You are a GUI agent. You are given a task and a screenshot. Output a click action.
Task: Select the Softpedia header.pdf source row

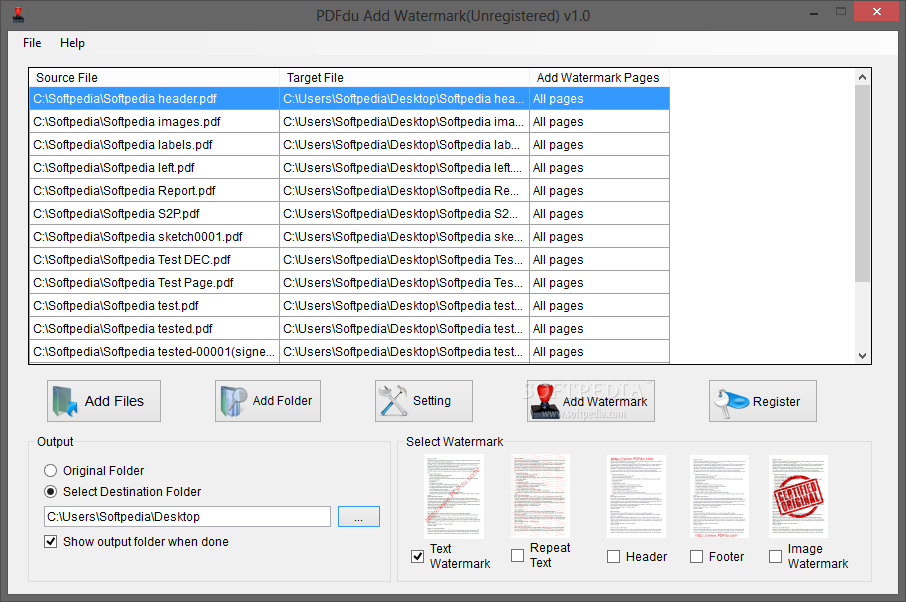(x=154, y=99)
